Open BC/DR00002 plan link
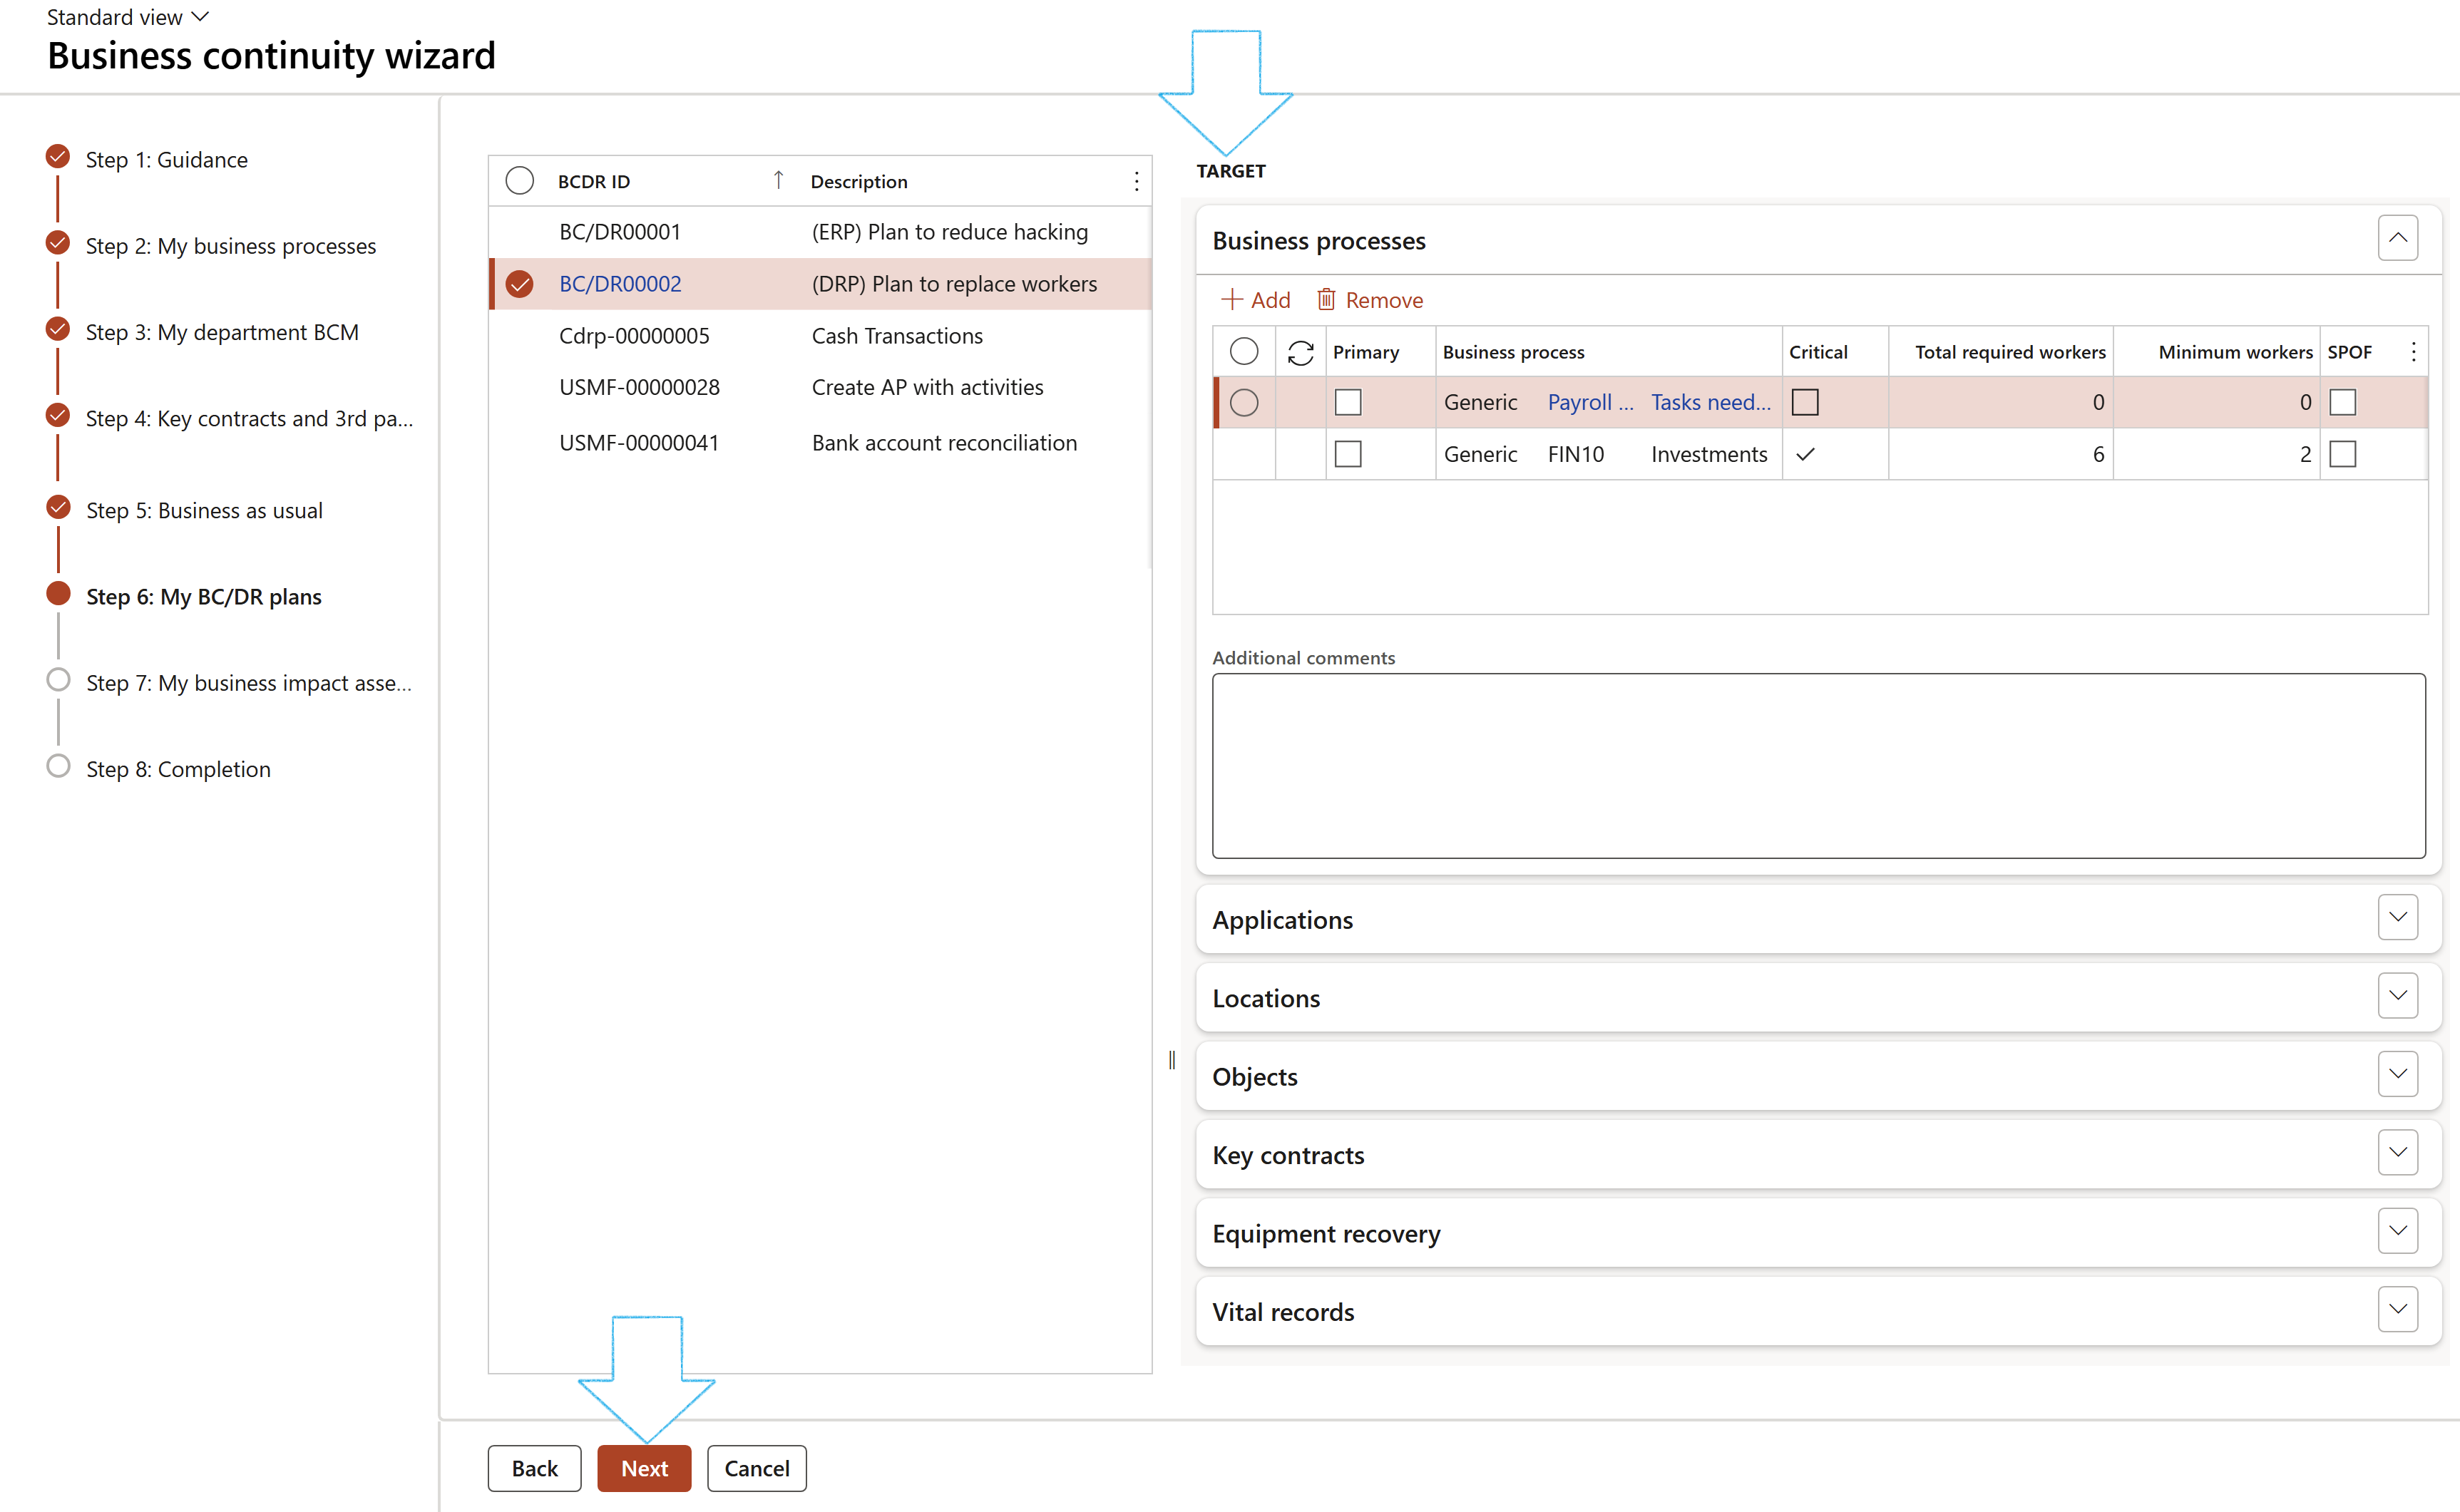This screenshot has height=1512, width=2460. (x=620, y=284)
